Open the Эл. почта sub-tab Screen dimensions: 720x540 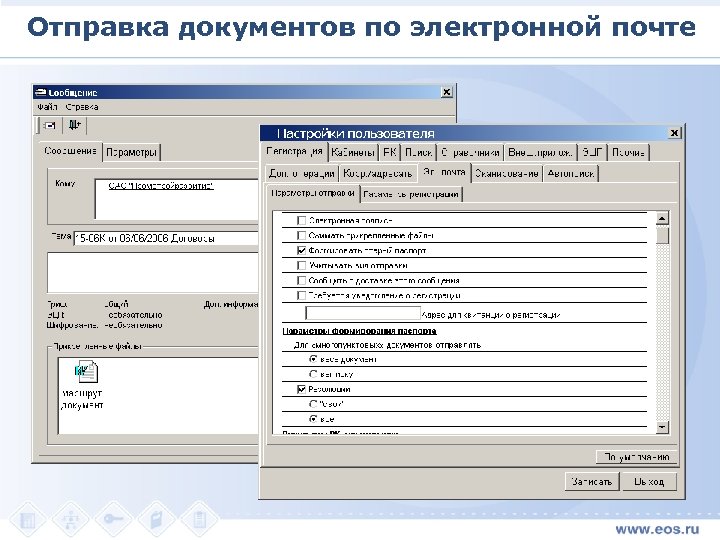pos(444,172)
